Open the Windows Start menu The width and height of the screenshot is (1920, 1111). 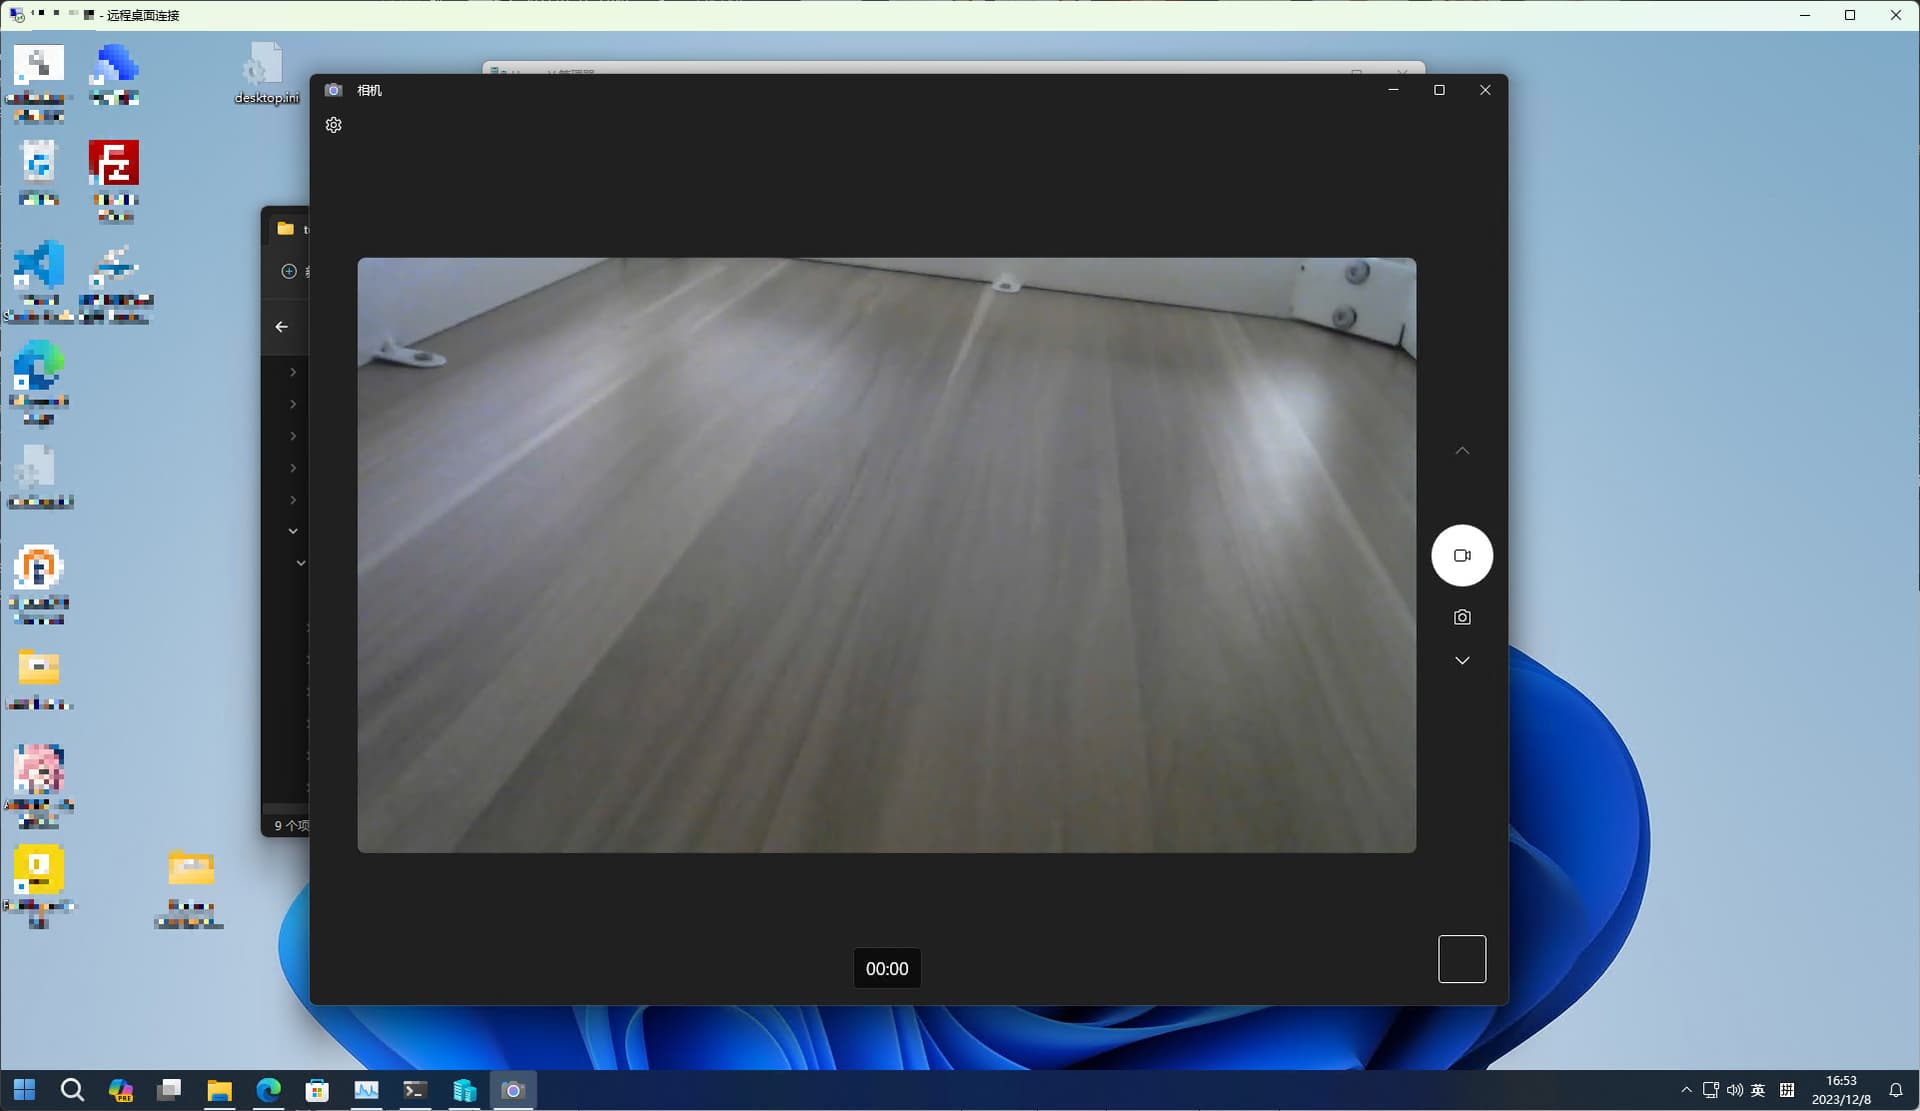(25, 1090)
